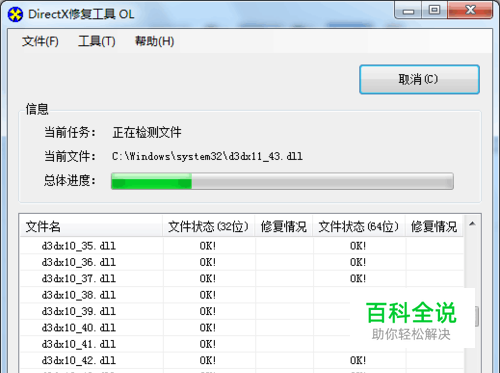The height and width of the screenshot is (373, 500).
Task: Click 64-bit OK! status of d3dx10_36.dll
Action: tap(358, 262)
